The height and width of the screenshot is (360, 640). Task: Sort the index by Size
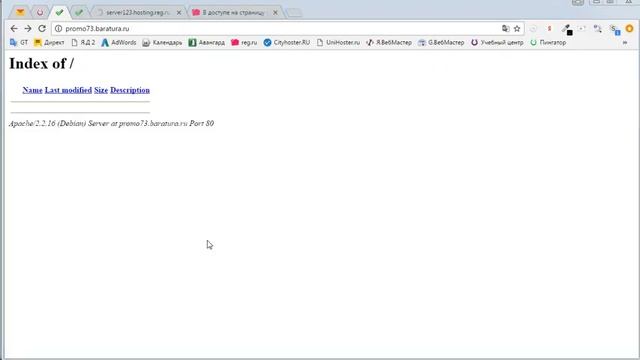click(101, 90)
